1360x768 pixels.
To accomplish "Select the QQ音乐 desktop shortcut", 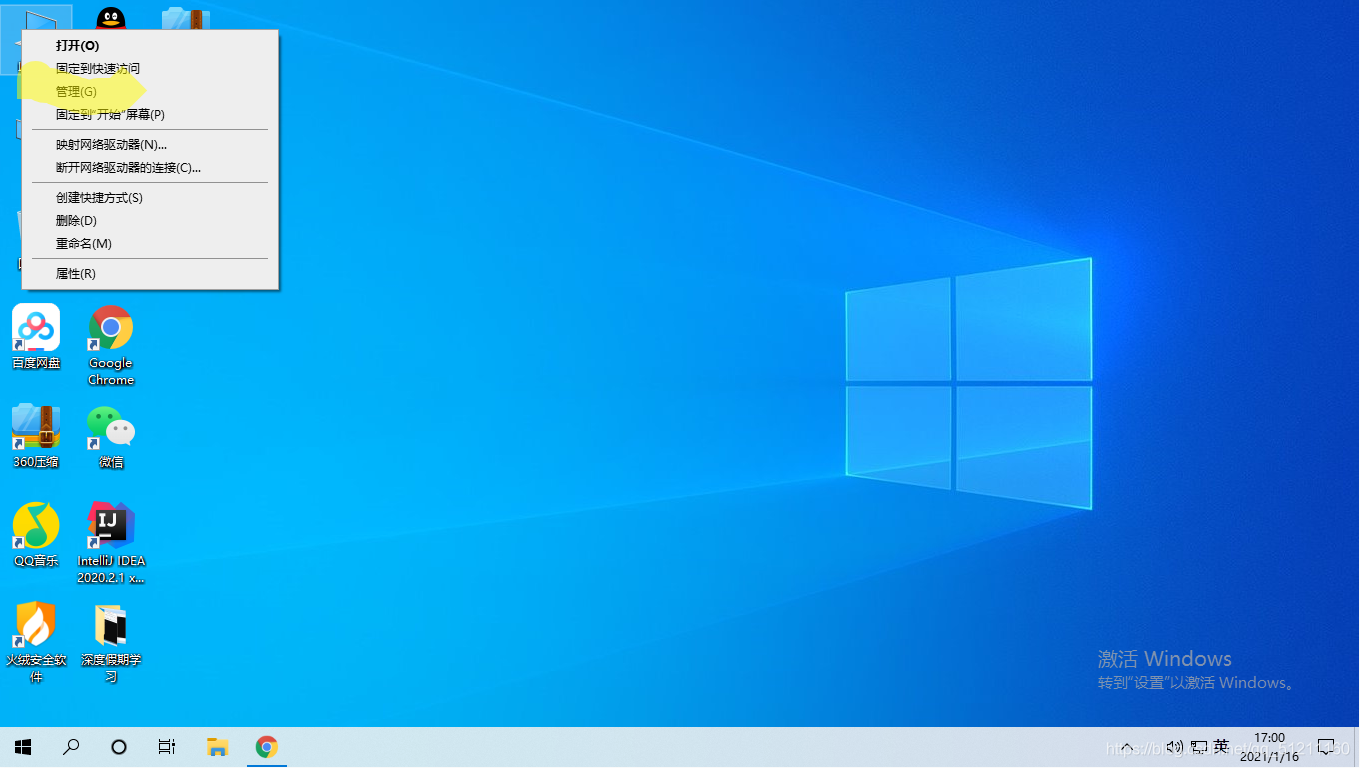I will (x=36, y=535).
